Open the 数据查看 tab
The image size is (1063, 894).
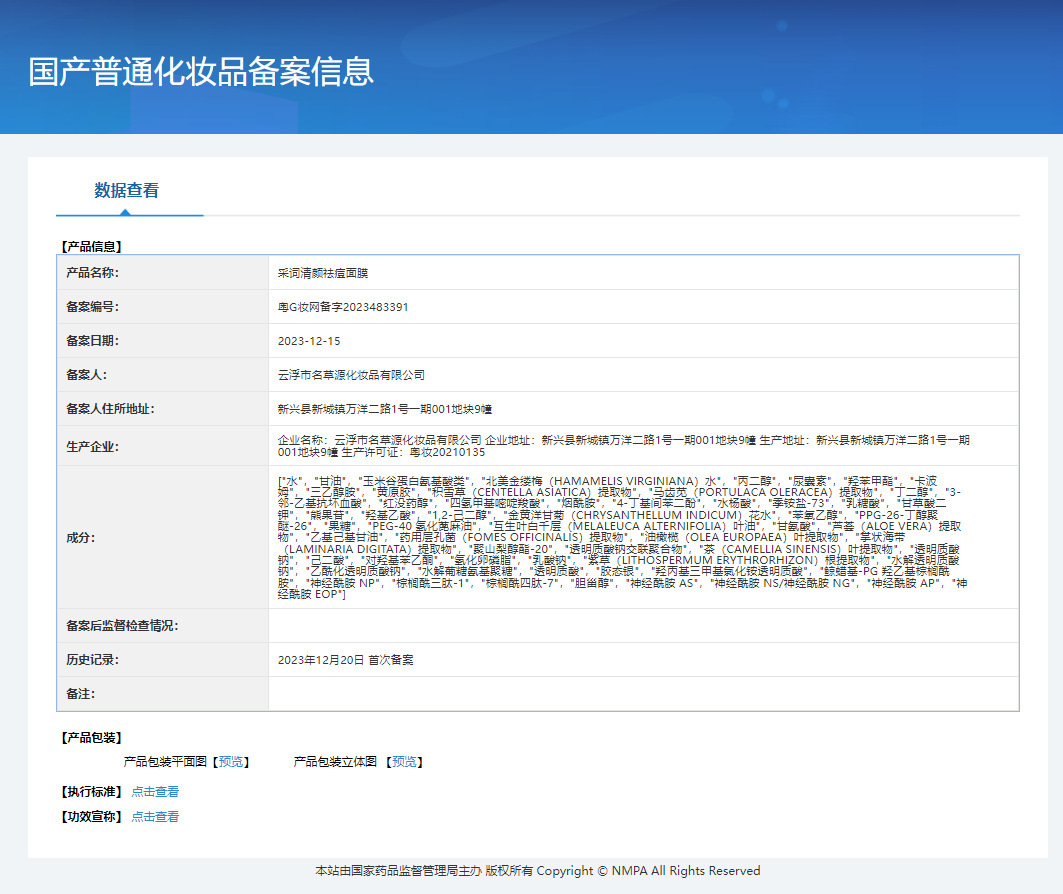(126, 190)
